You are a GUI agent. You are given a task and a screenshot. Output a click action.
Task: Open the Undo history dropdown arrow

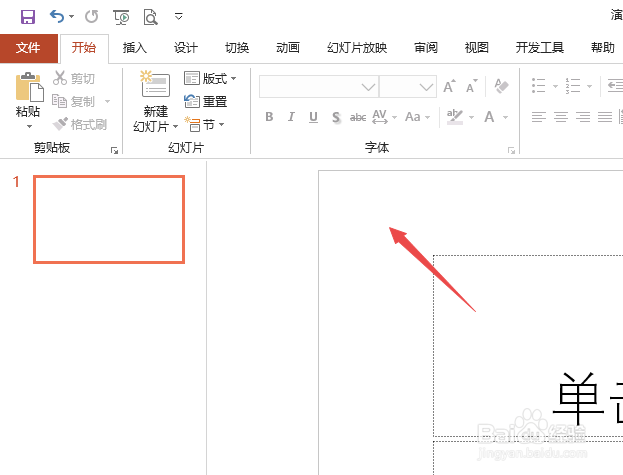(x=72, y=17)
